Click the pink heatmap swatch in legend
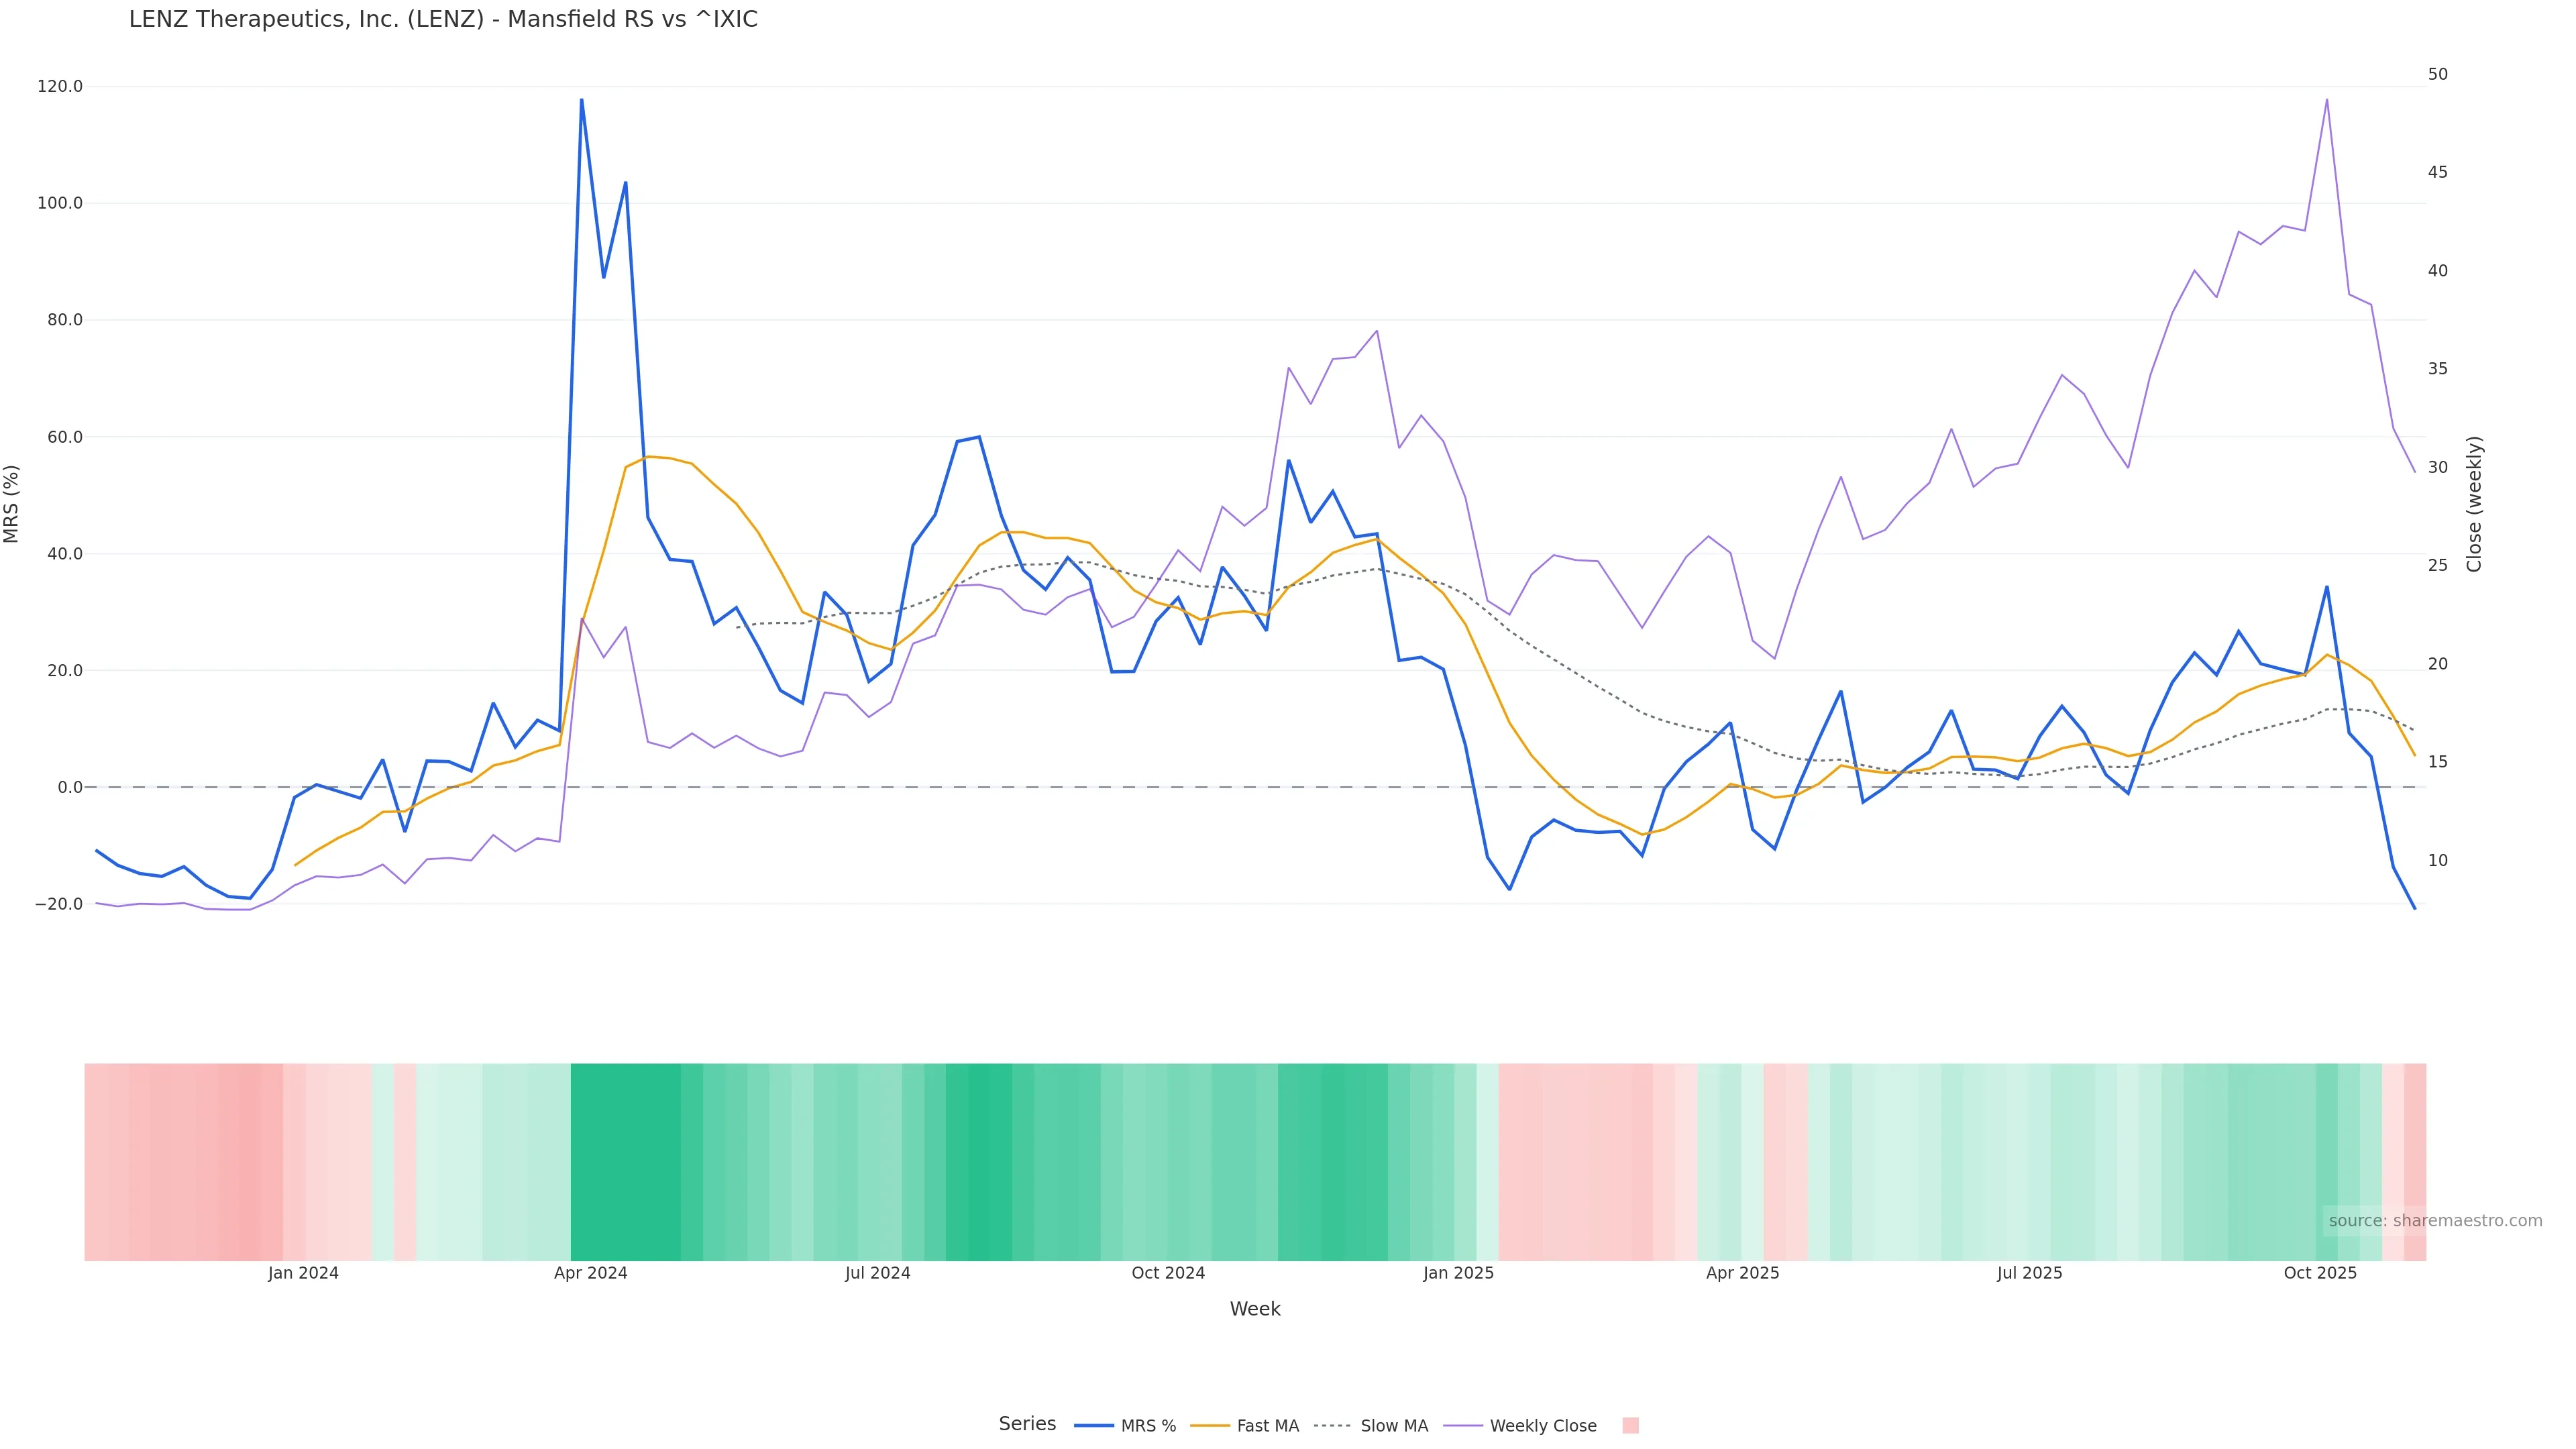The width and height of the screenshot is (2576, 1449). click(1630, 1426)
